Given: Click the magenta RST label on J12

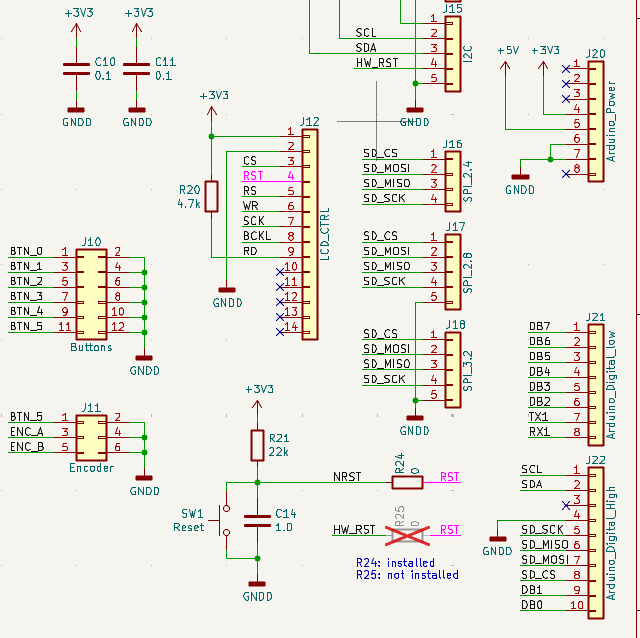Looking at the screenshot, I should point(253,175).
